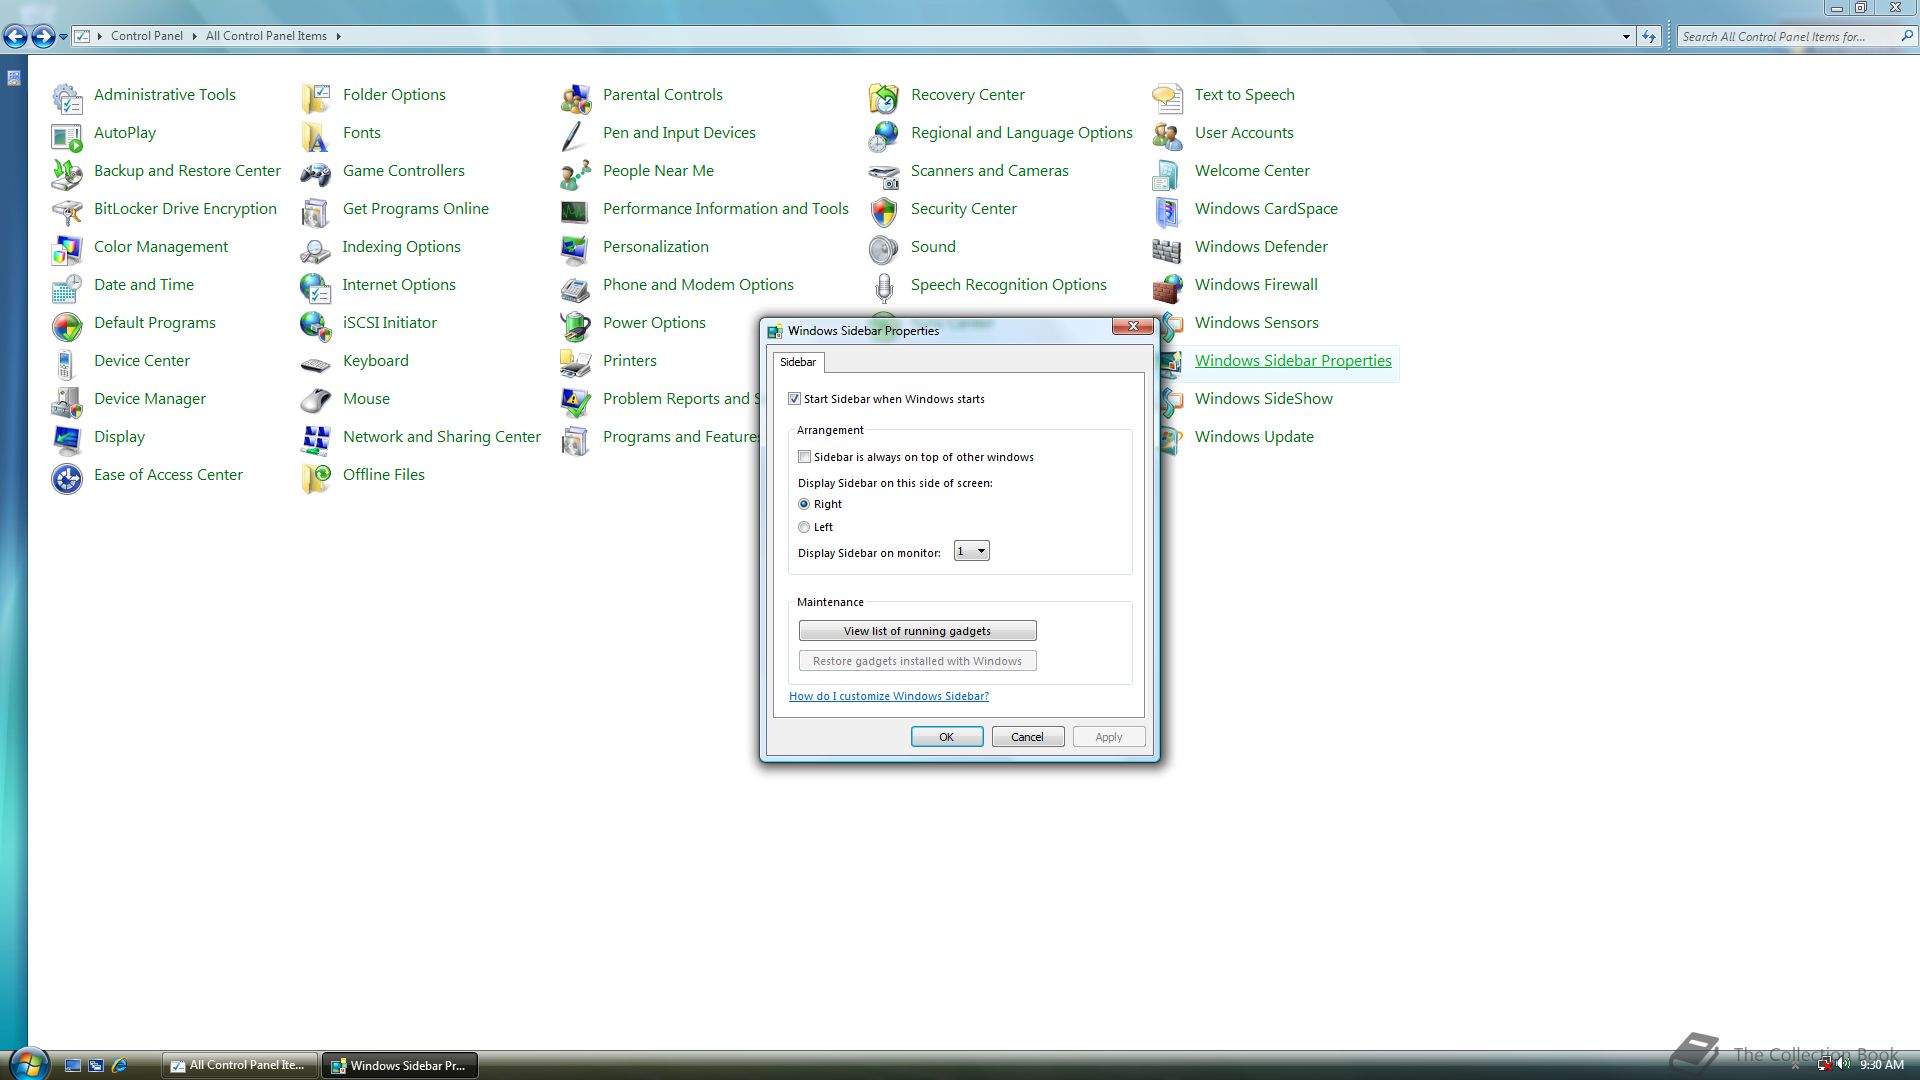Select the Right side radio button
This screenshot has height=1080, width=1920.
point(804,504)
